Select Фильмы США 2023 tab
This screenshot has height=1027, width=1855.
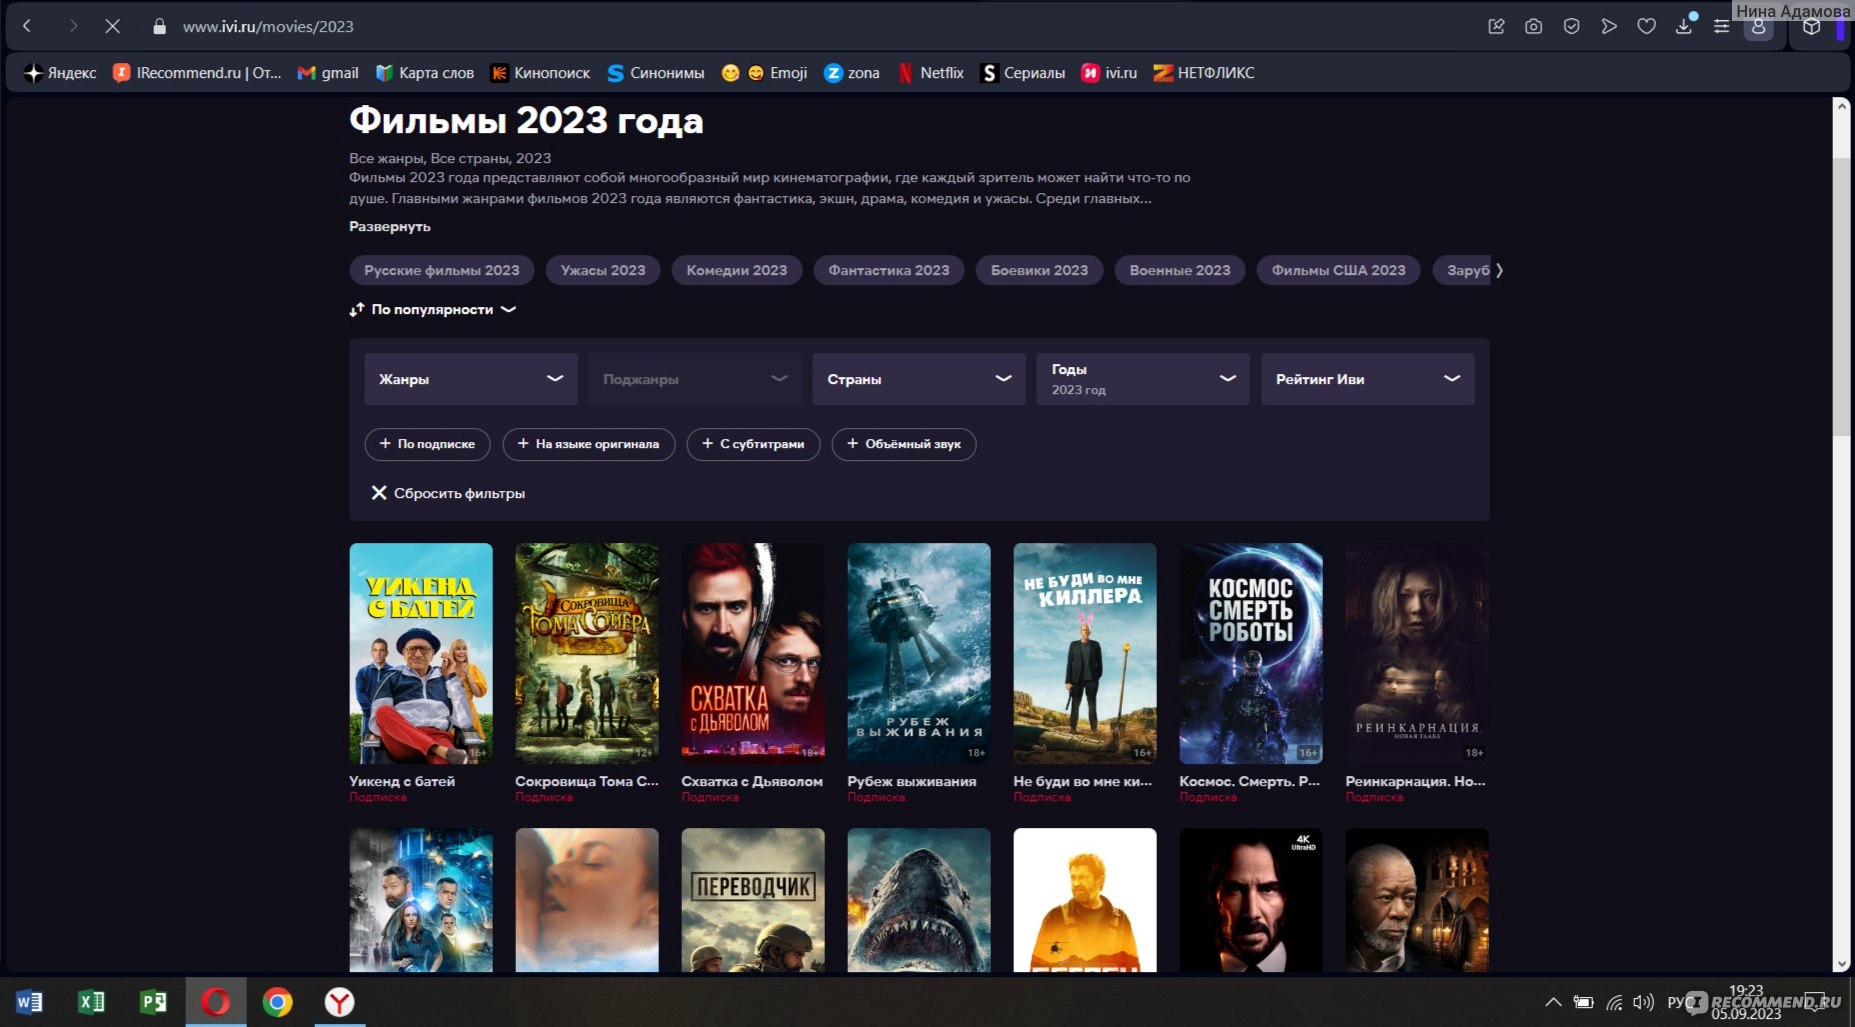tap(1339, 270)
